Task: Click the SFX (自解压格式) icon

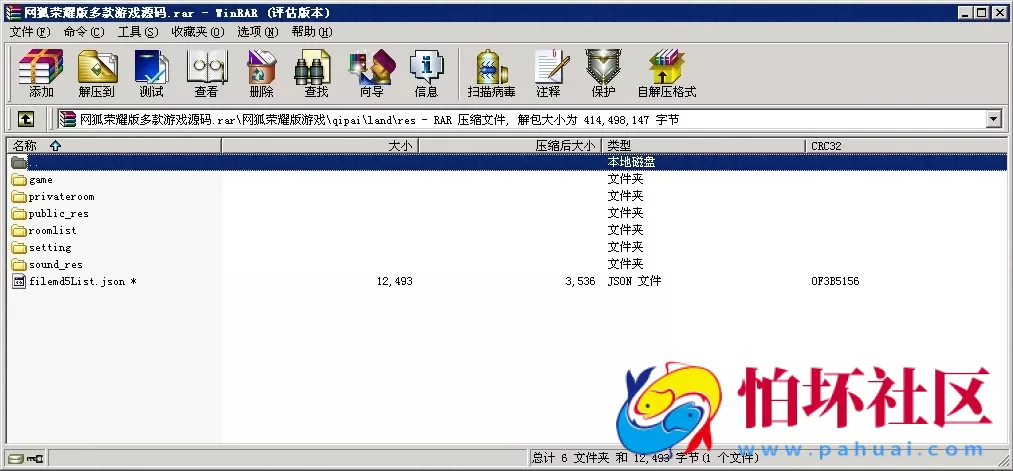Action: (x=666, y=73)
